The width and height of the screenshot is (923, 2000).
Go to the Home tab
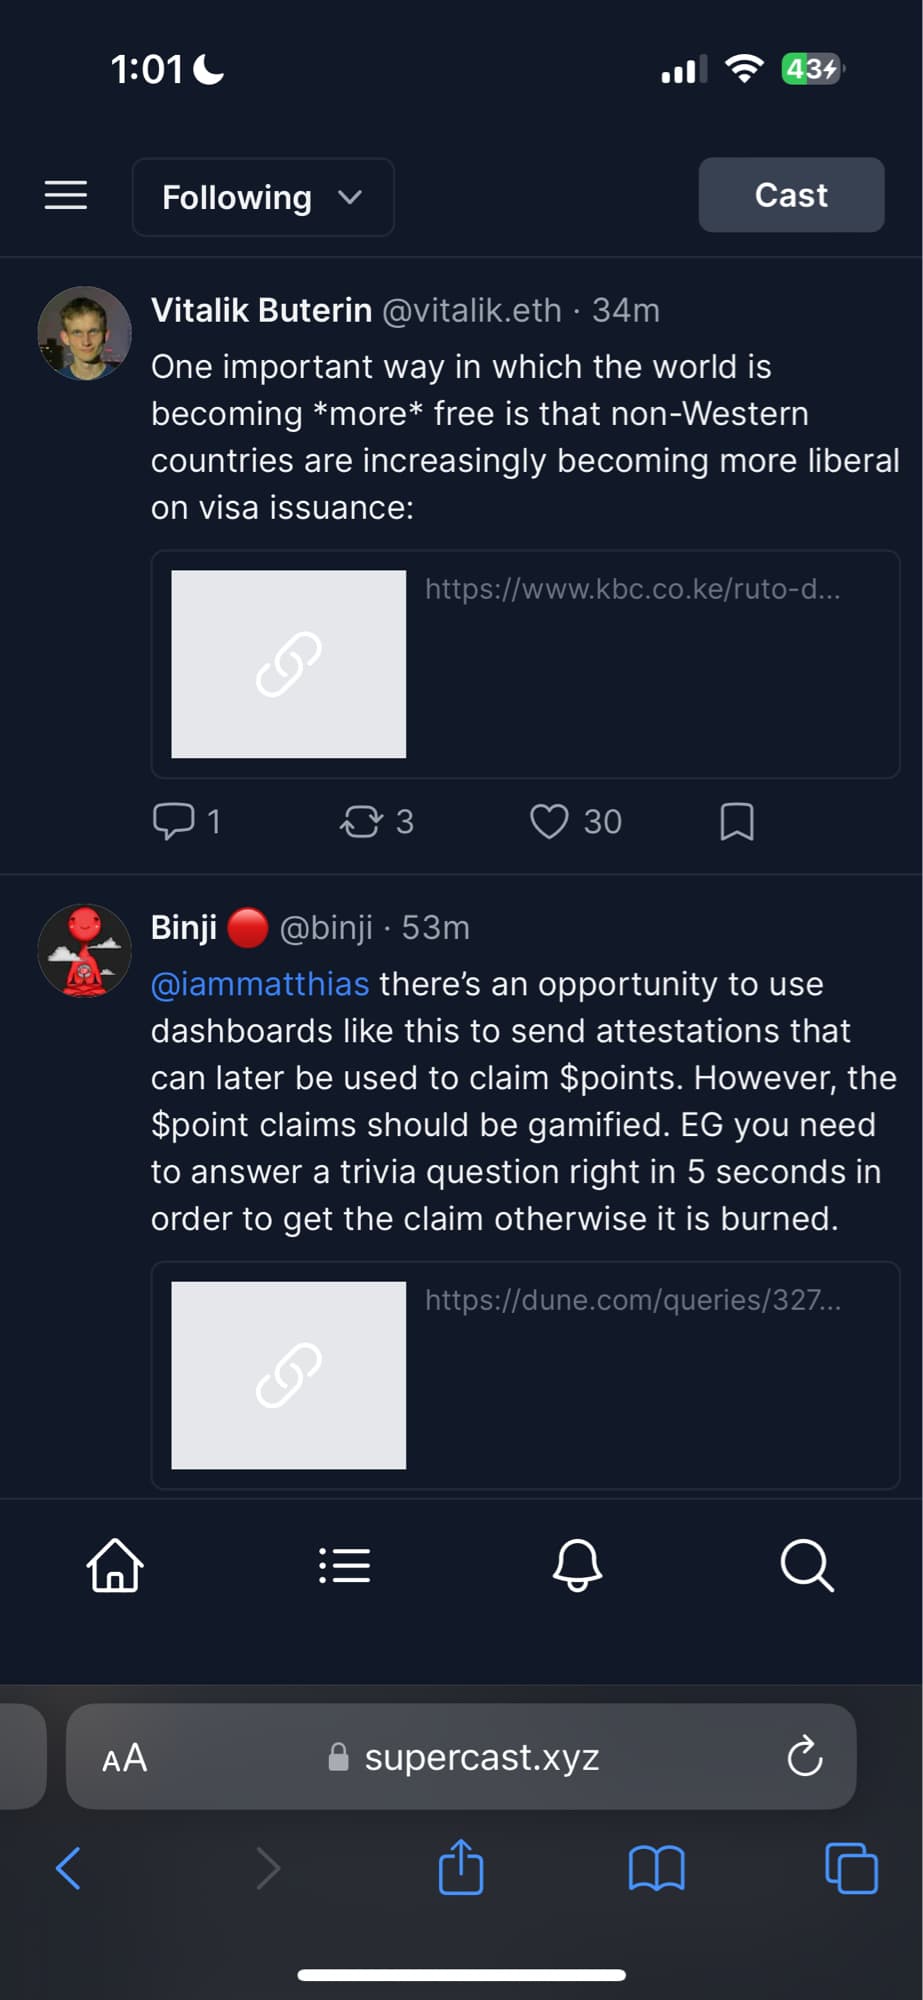click(115, 1565)
